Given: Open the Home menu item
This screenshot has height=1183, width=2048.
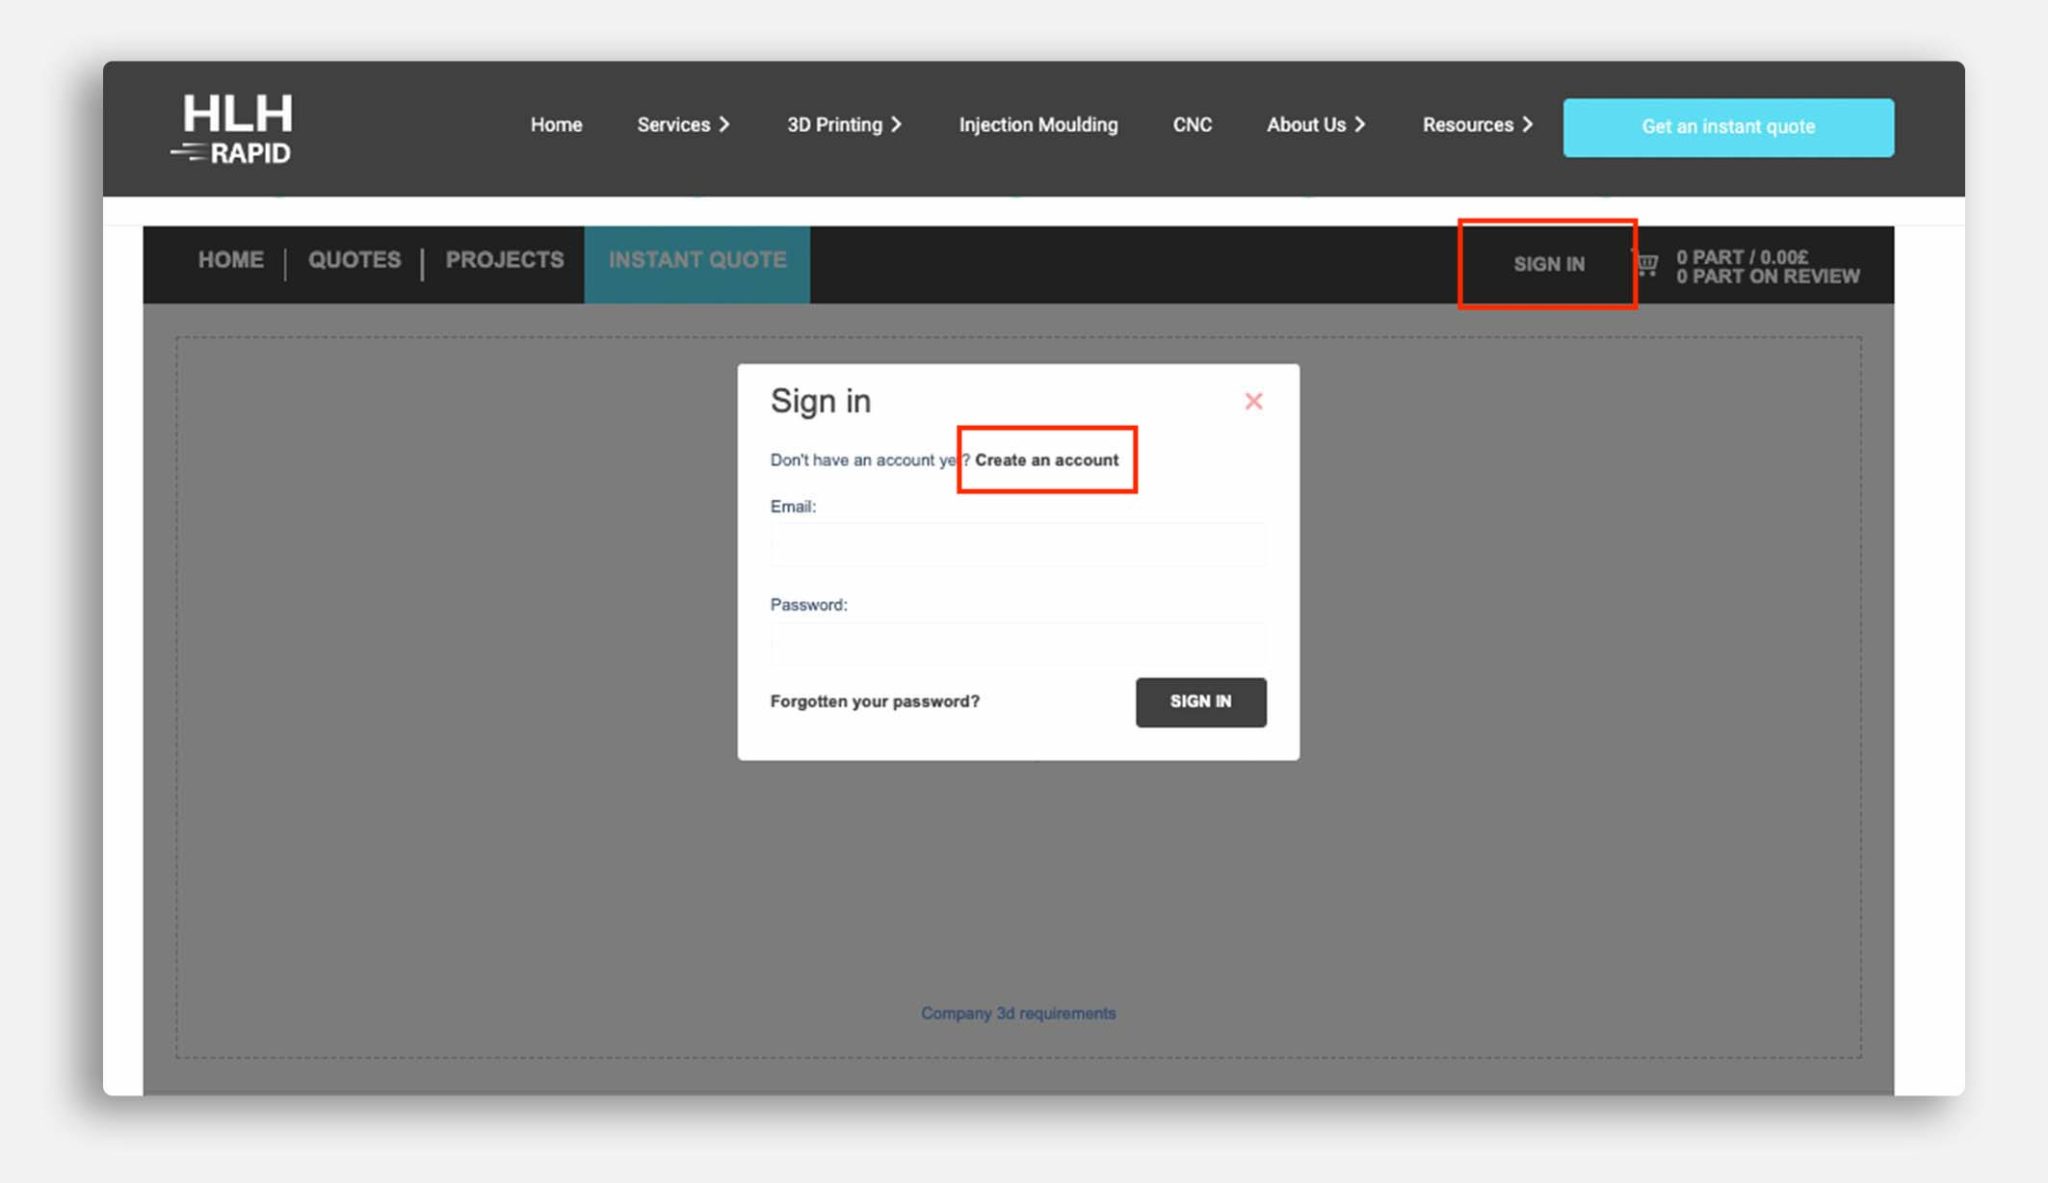Looking at the screenshot, I should click(x=556, y=125).
